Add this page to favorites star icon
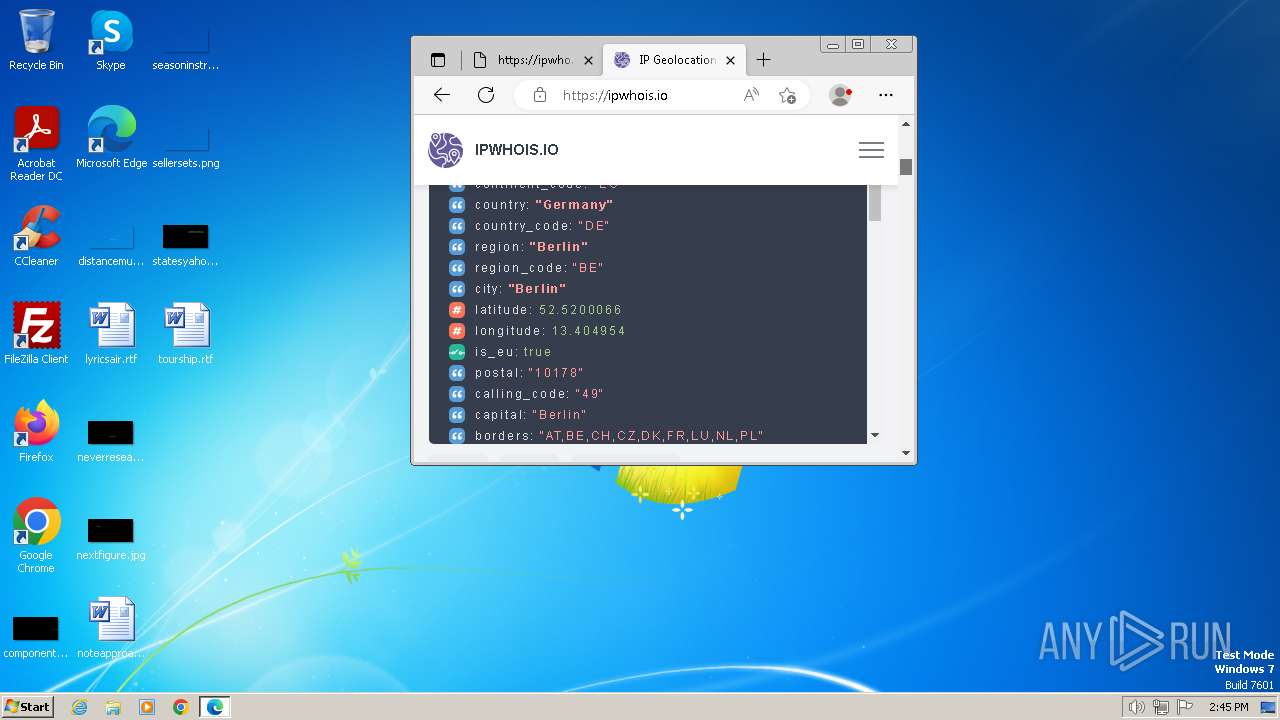 788,95
